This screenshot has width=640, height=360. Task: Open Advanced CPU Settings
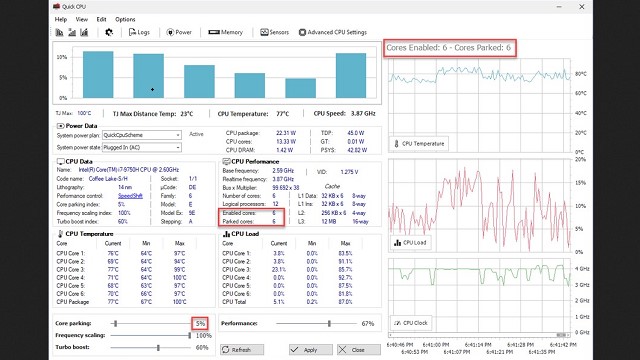click(333, 32)
